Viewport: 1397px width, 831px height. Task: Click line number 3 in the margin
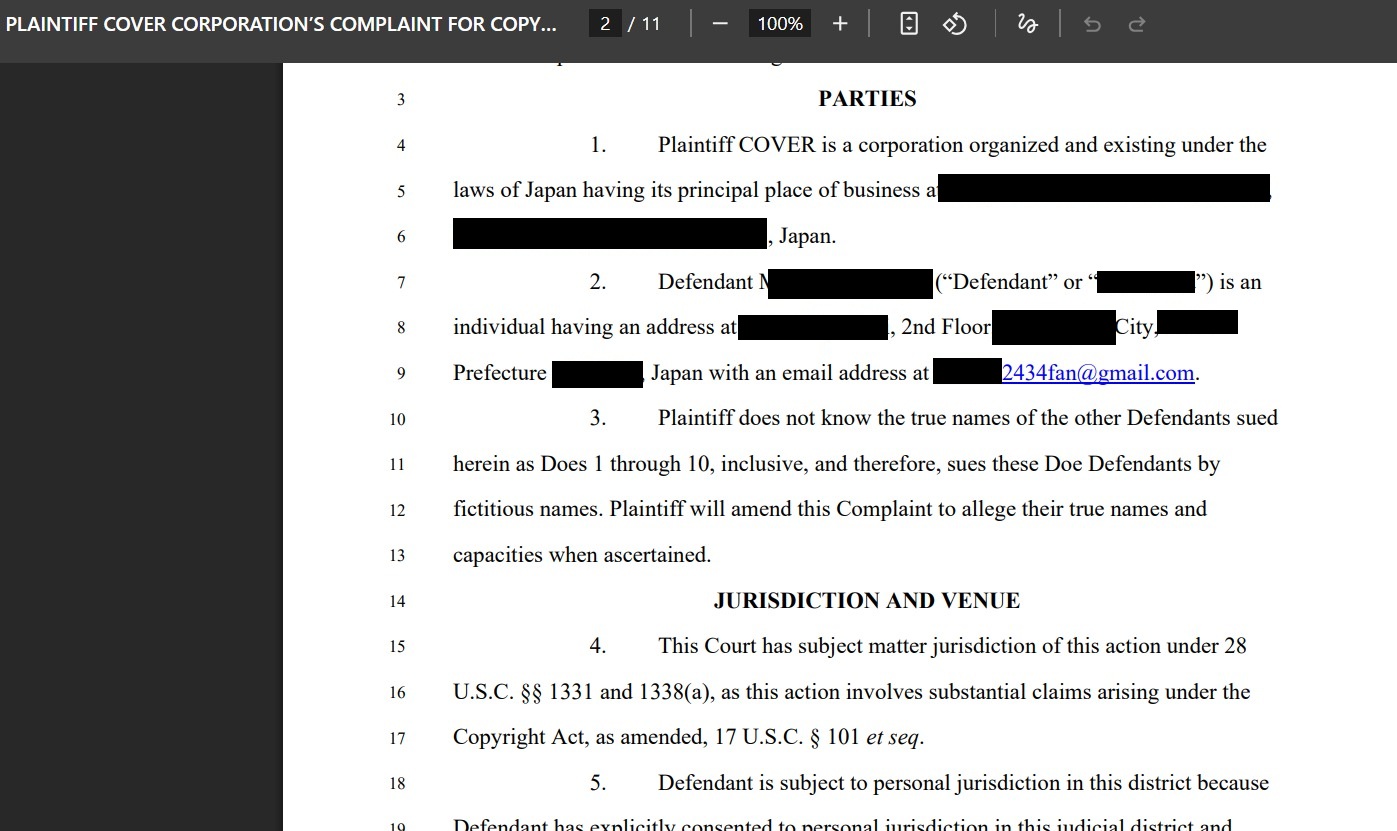pos(401,100)
